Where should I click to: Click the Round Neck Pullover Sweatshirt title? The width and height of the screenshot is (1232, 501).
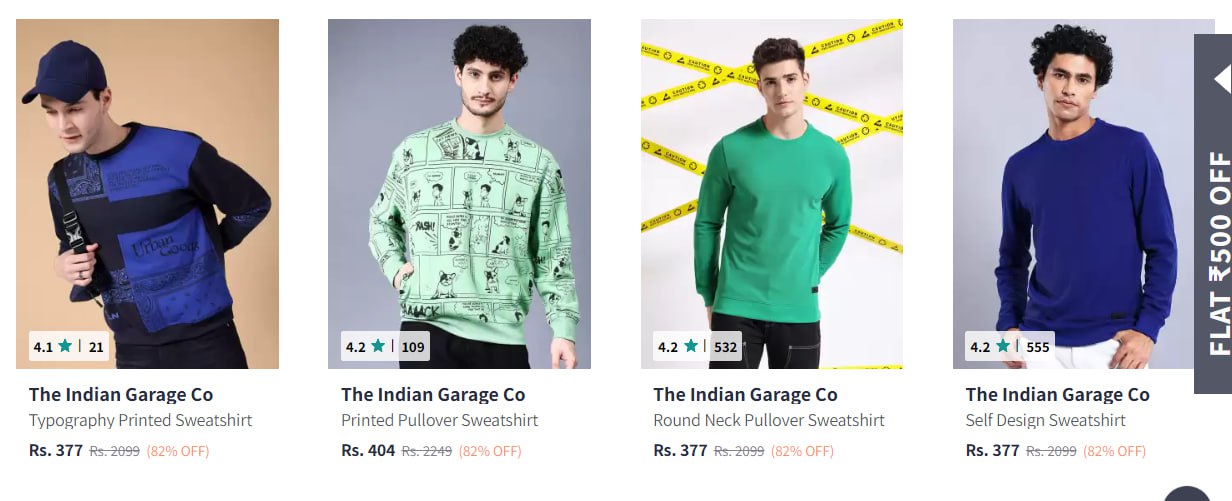tap(769, 420)
